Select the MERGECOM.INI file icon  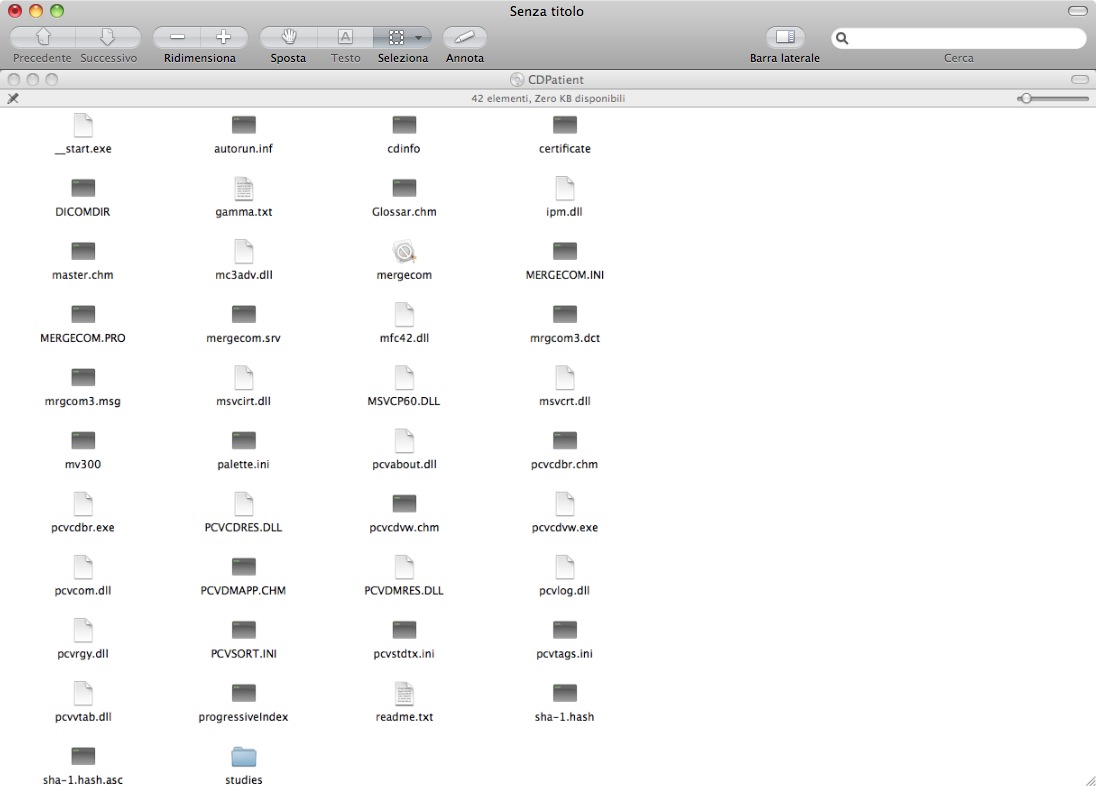click(x=565, y=251)
